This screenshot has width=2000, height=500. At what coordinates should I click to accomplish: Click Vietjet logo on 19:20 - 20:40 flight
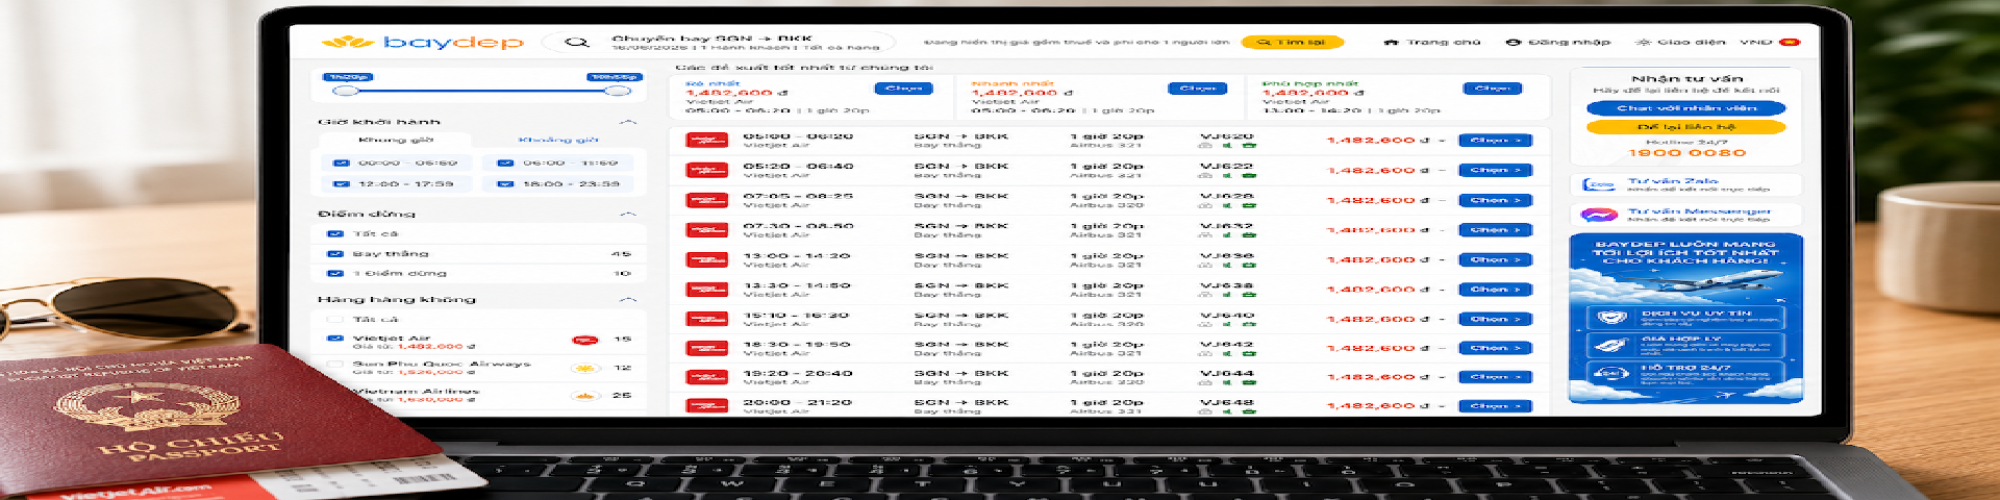point(707,378)
